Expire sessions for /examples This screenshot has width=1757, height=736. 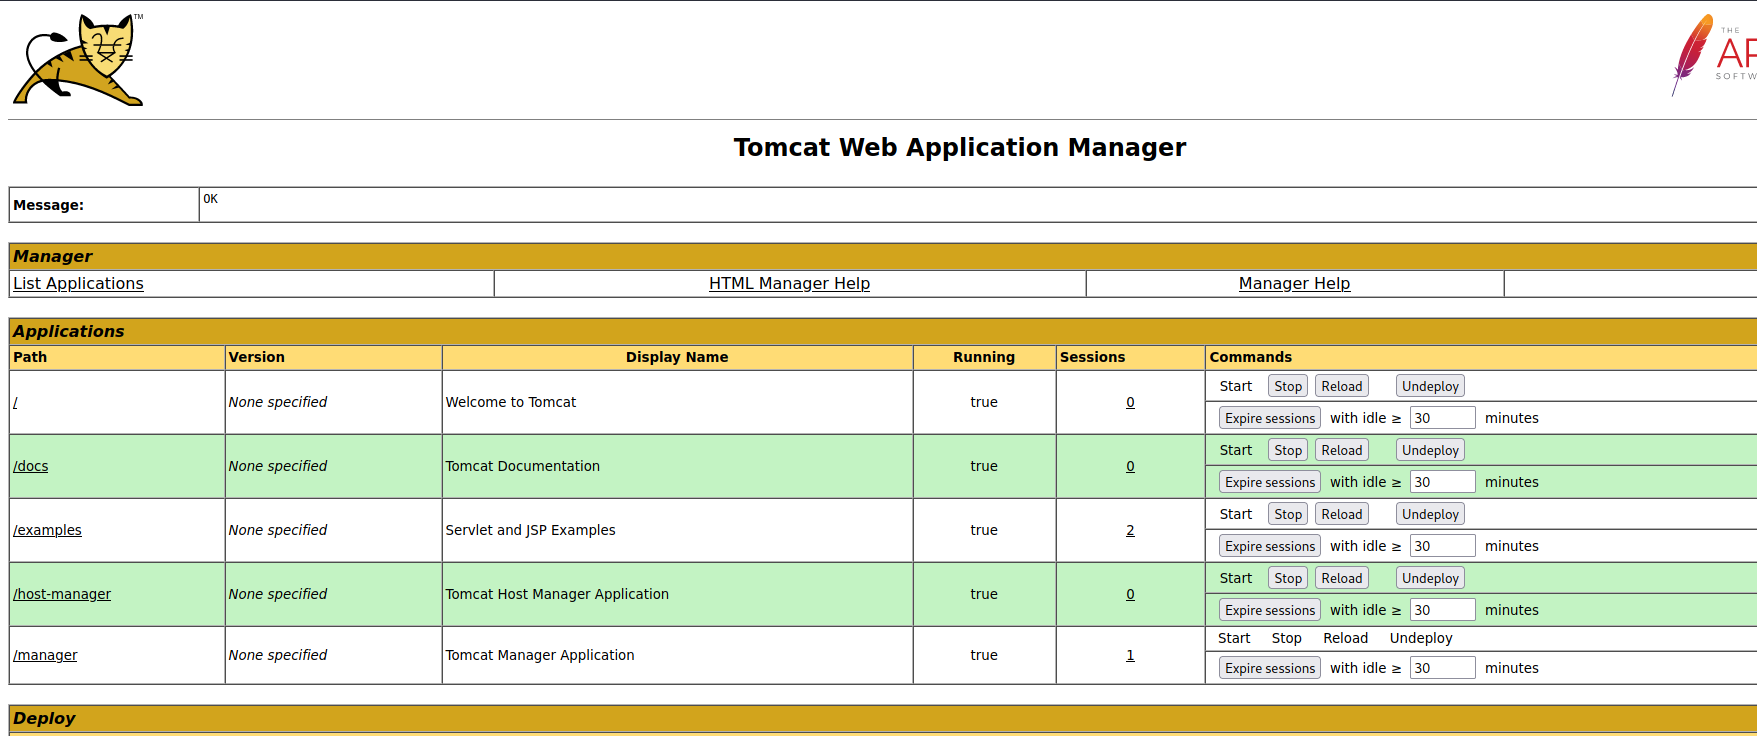pyautogui.click(x=1270, y=546)
